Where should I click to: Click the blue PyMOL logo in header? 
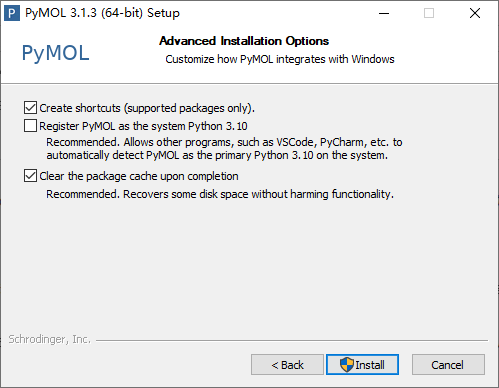pyautogui.click(x=56, y=53)
